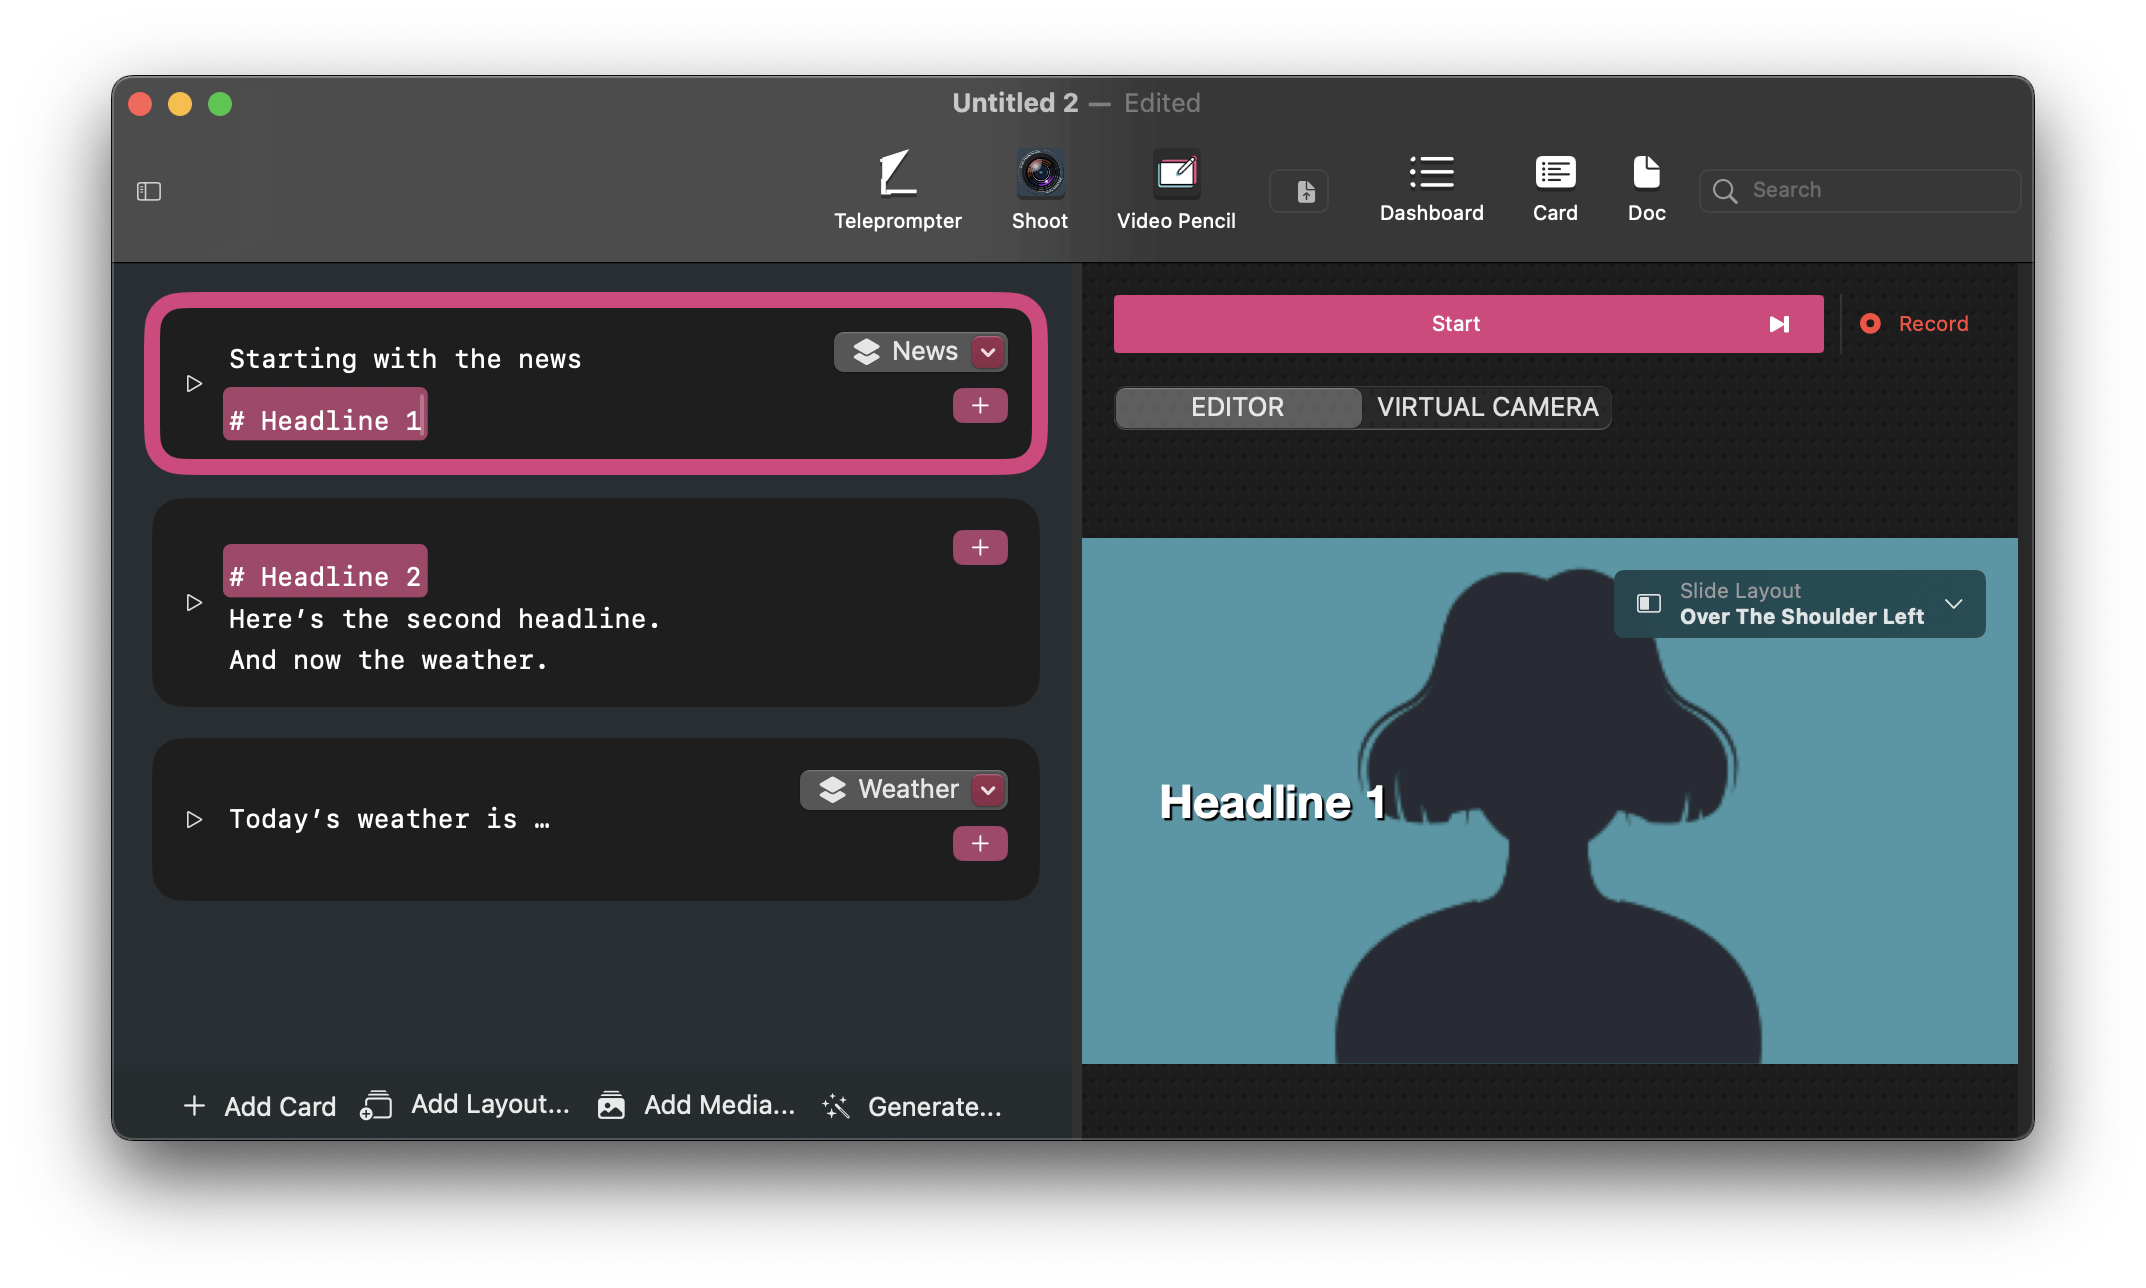Open the Weather layout dropdown arrow
Viewport: 2146px width, 1288px height.
coord(988,790)
